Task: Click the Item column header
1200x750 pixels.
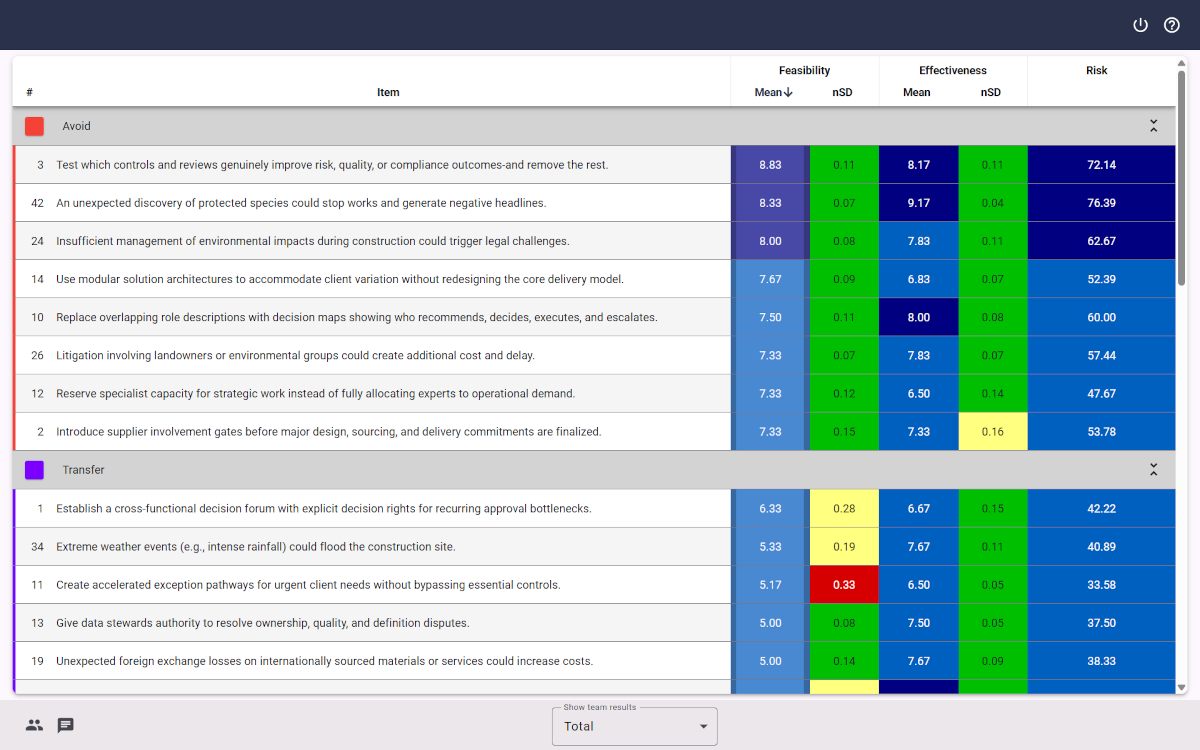Action: (x=388, y=92)
